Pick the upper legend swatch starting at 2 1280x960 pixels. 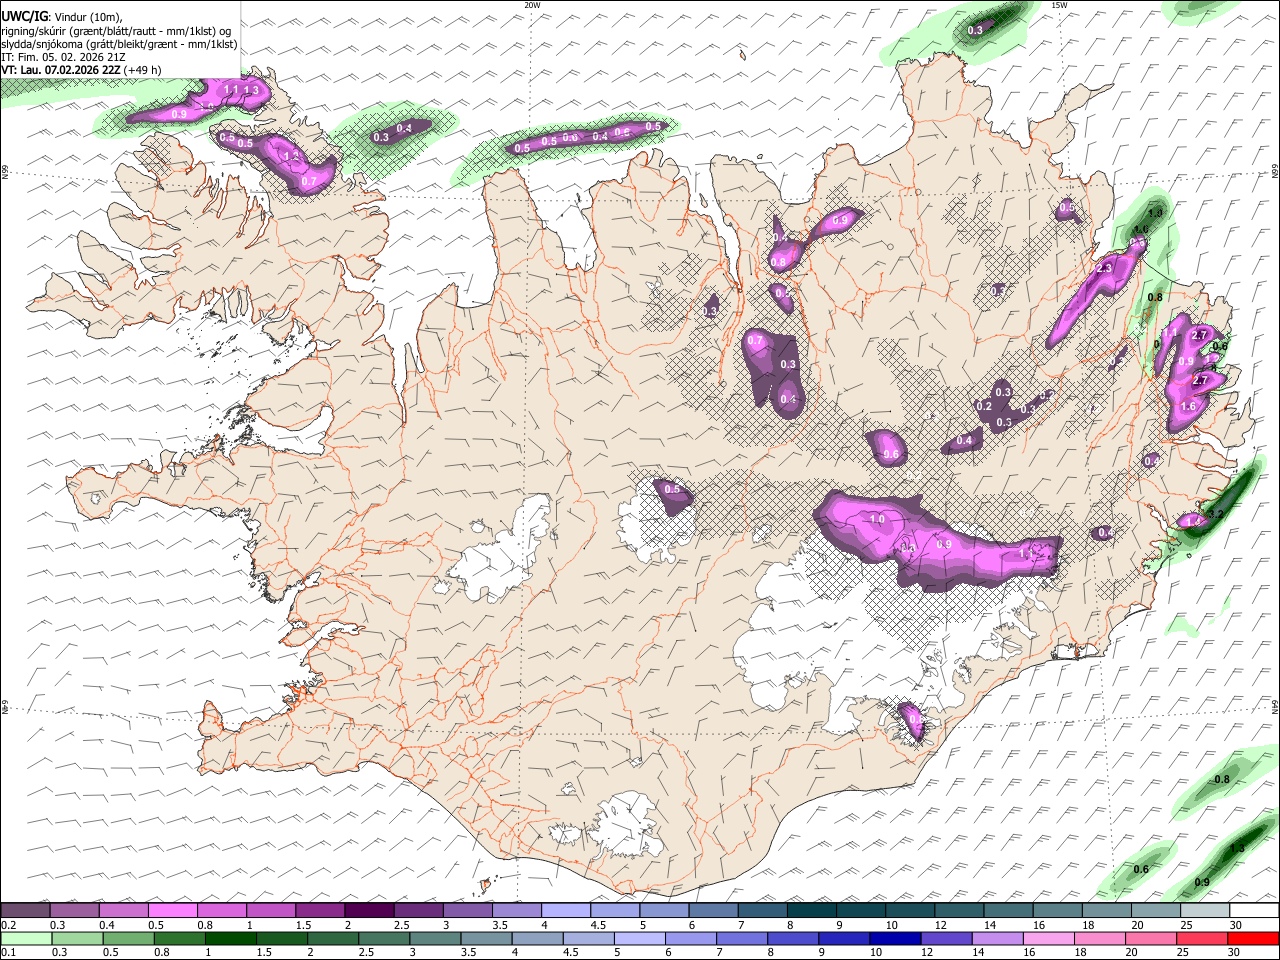369,910
